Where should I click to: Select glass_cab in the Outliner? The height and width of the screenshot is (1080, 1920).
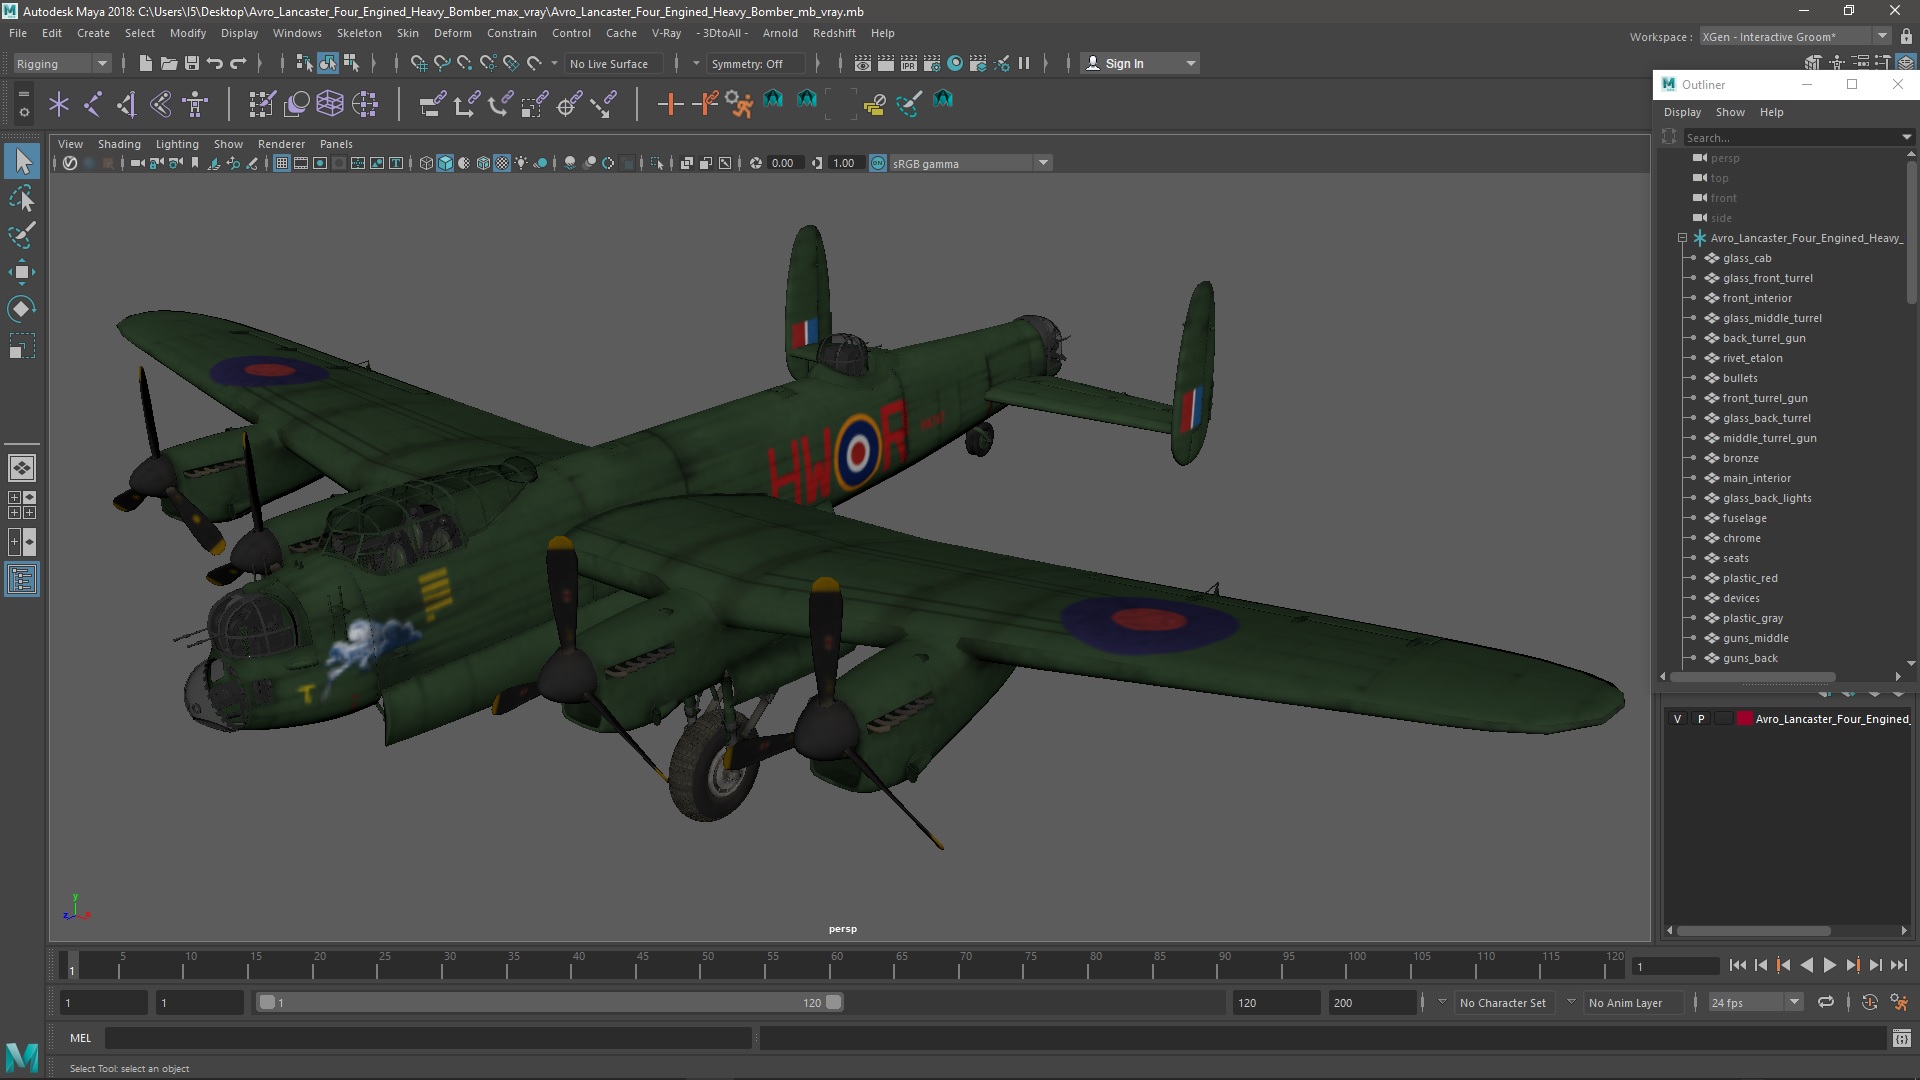[1746, 258]
